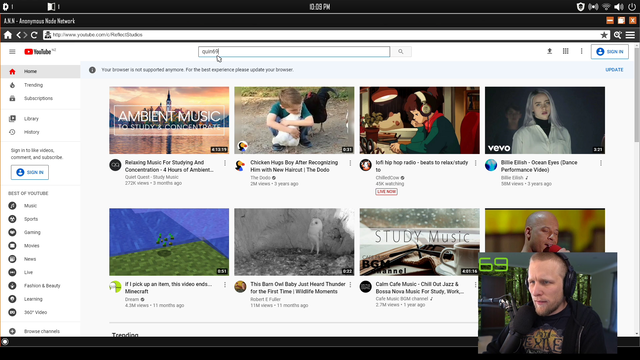The width and height of the screenshot is (640, 360).
Task: Open options menu for lofi hip hop video
Action: click(476, 163)
